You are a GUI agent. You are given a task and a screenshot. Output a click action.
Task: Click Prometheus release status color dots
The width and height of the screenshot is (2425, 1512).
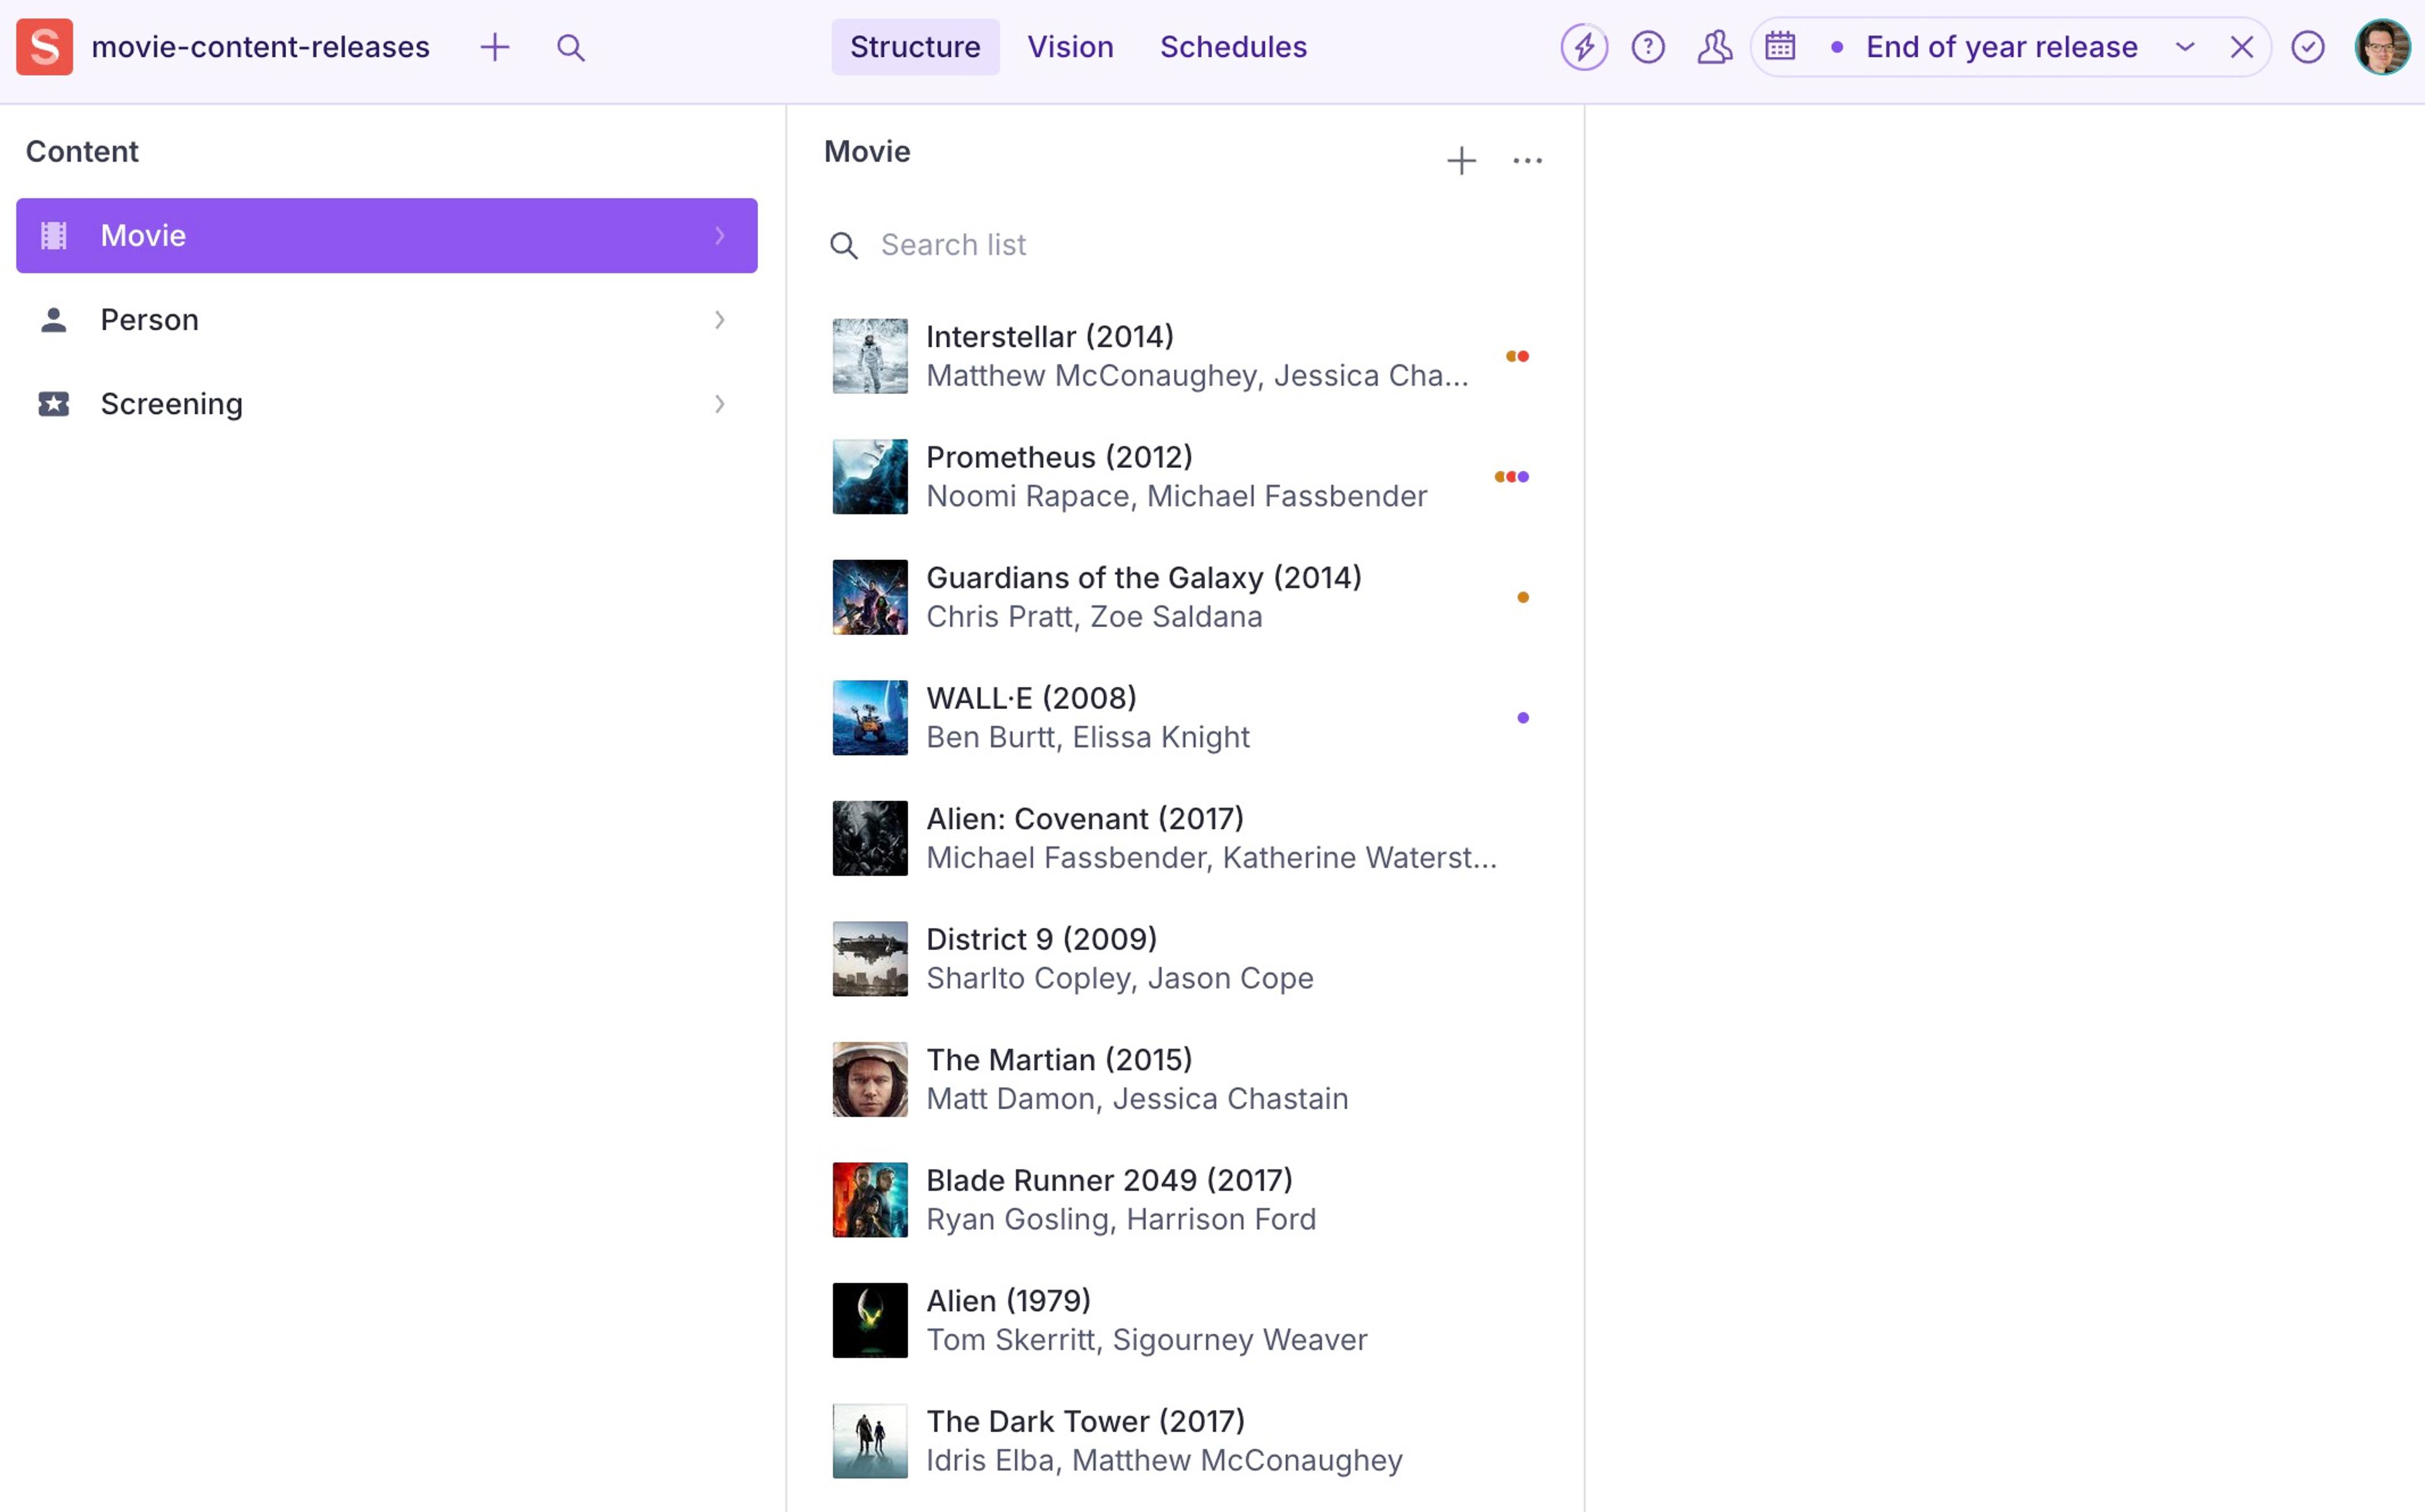coord(1511,477)
